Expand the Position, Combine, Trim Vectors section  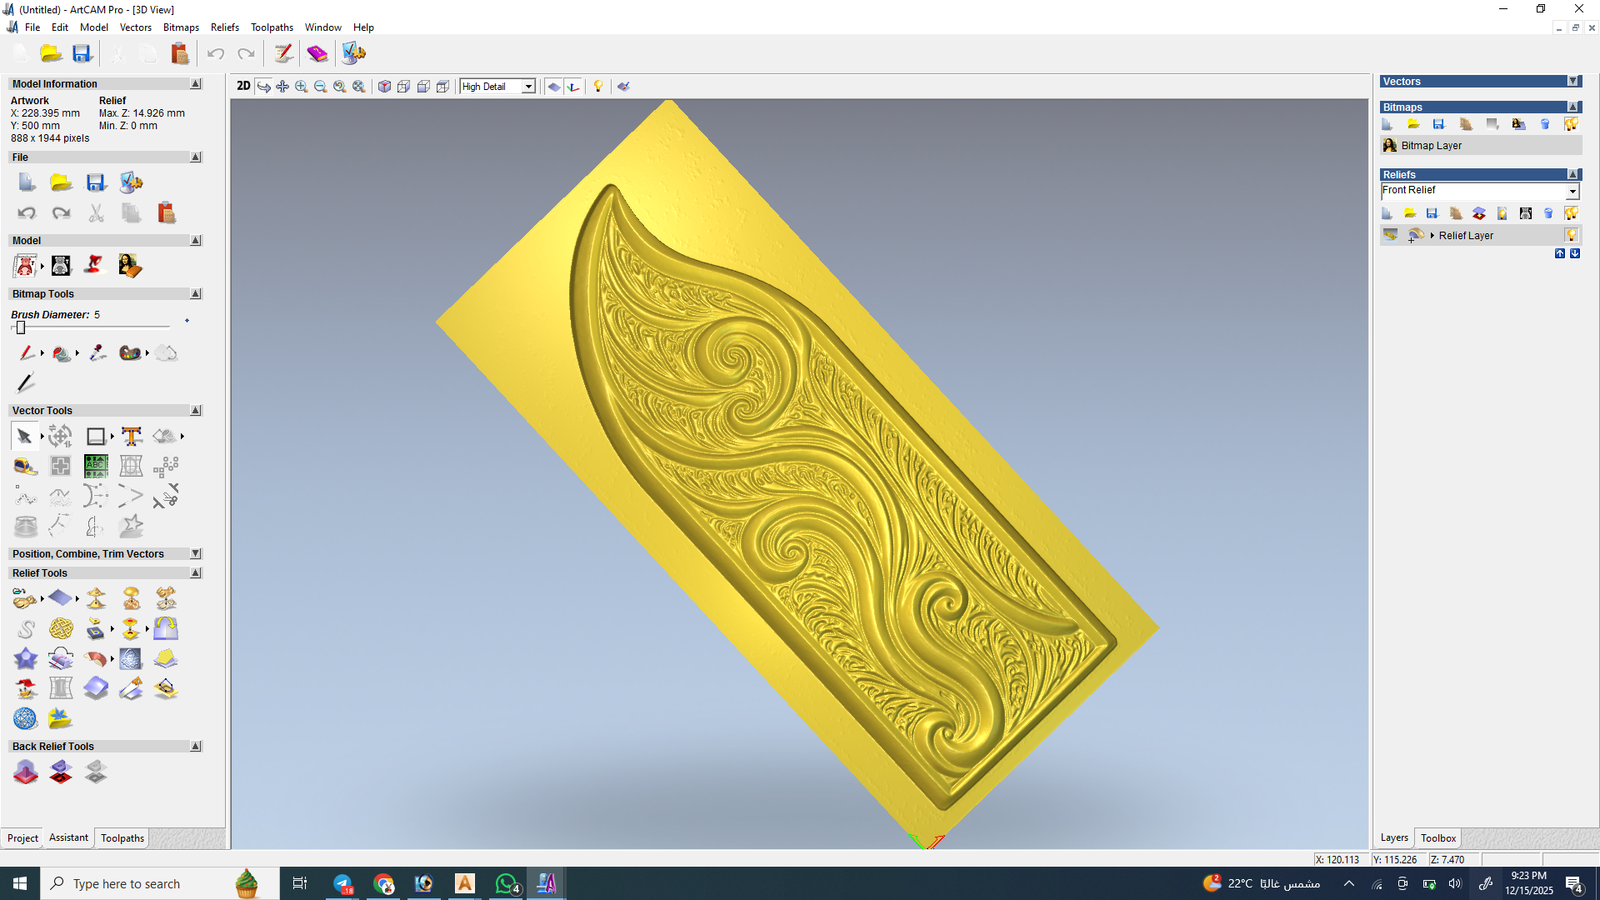(195, 554)
